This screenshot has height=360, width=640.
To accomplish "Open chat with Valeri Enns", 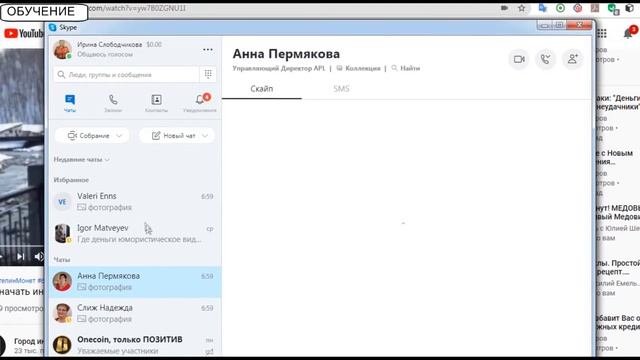I will (x=135, y=202).
